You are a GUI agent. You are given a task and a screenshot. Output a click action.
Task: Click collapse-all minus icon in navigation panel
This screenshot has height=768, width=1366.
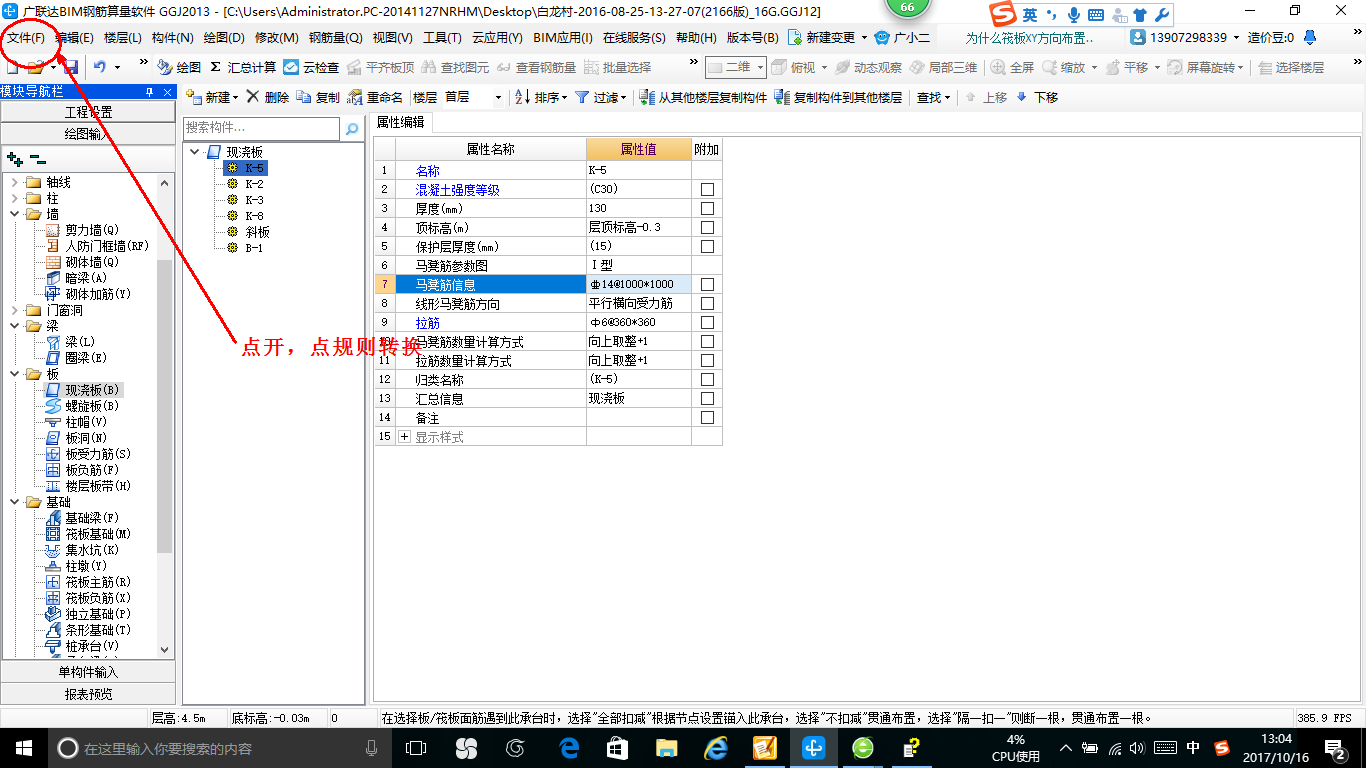pyautogui.click(x=37, y=158)
